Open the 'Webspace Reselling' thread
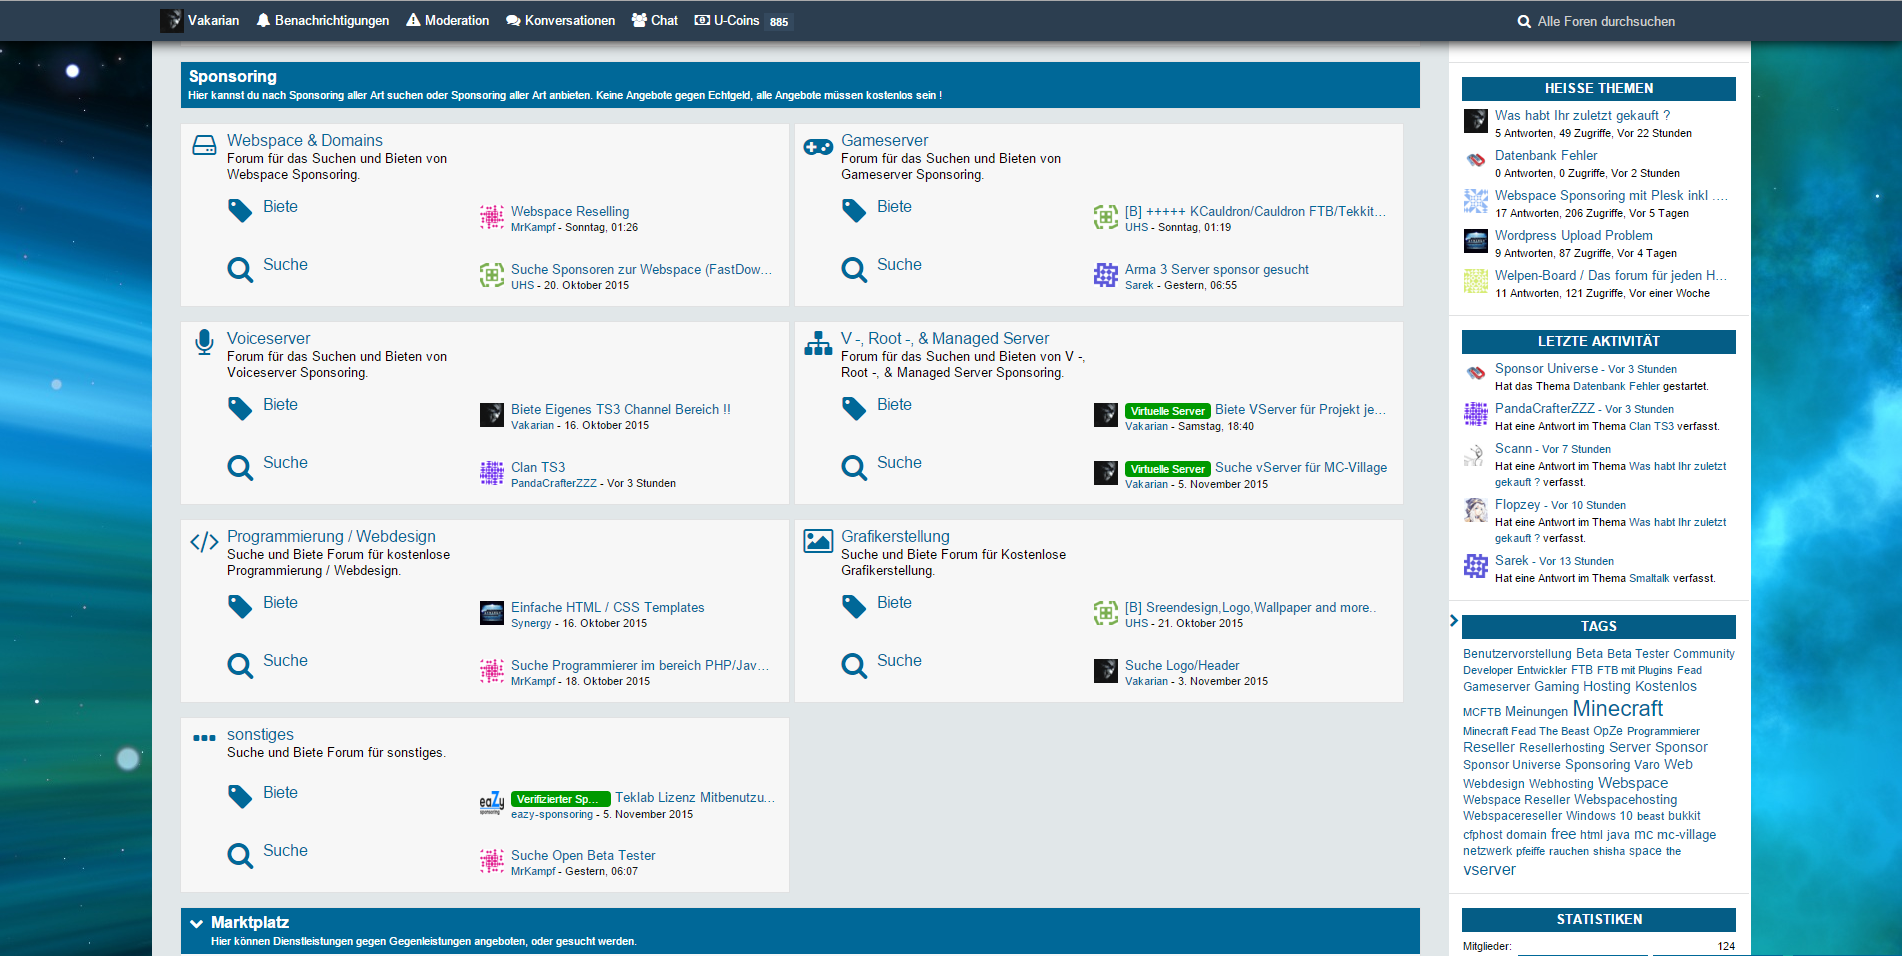Screen dimensions: 1902x956 click(x=570, y=211)
